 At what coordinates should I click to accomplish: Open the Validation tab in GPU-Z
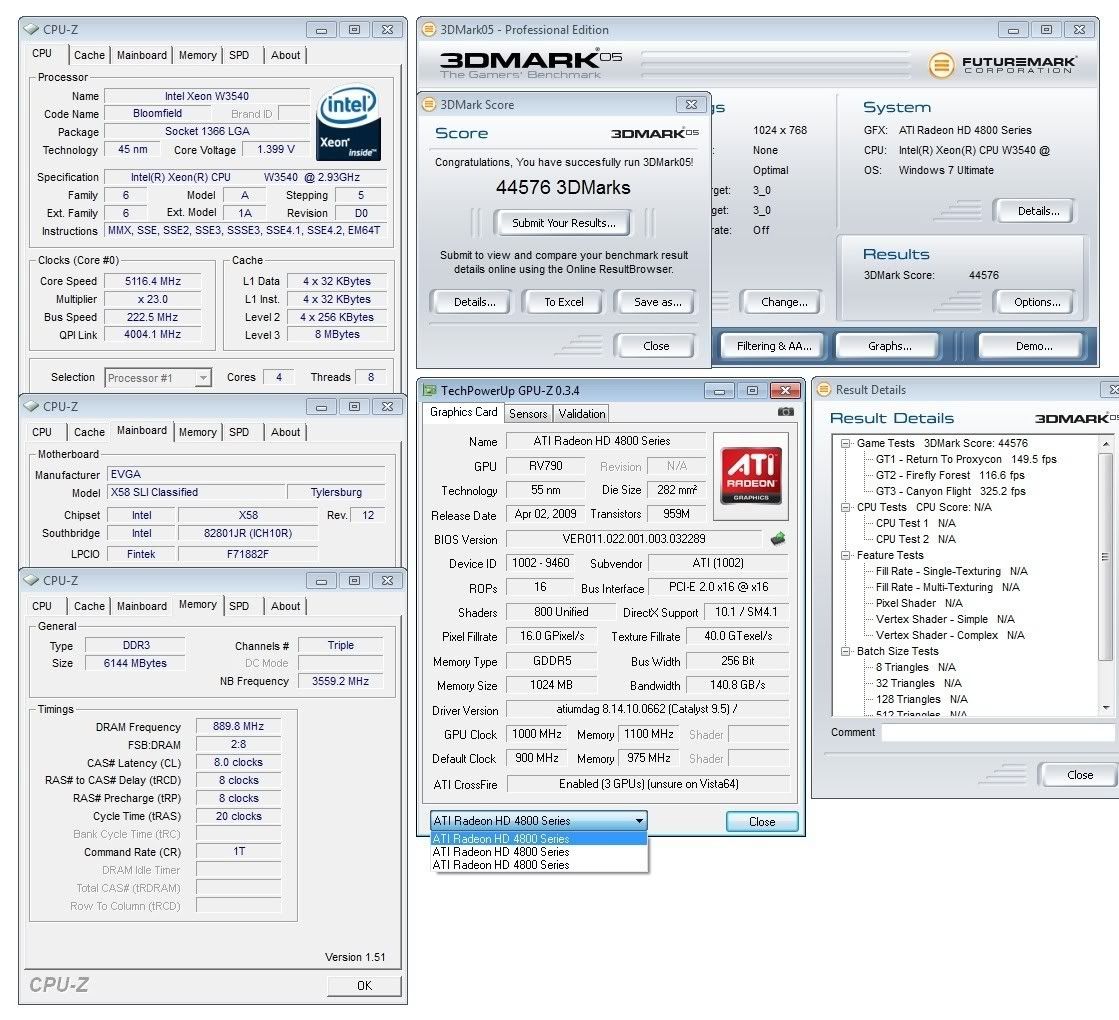(582, 414)
